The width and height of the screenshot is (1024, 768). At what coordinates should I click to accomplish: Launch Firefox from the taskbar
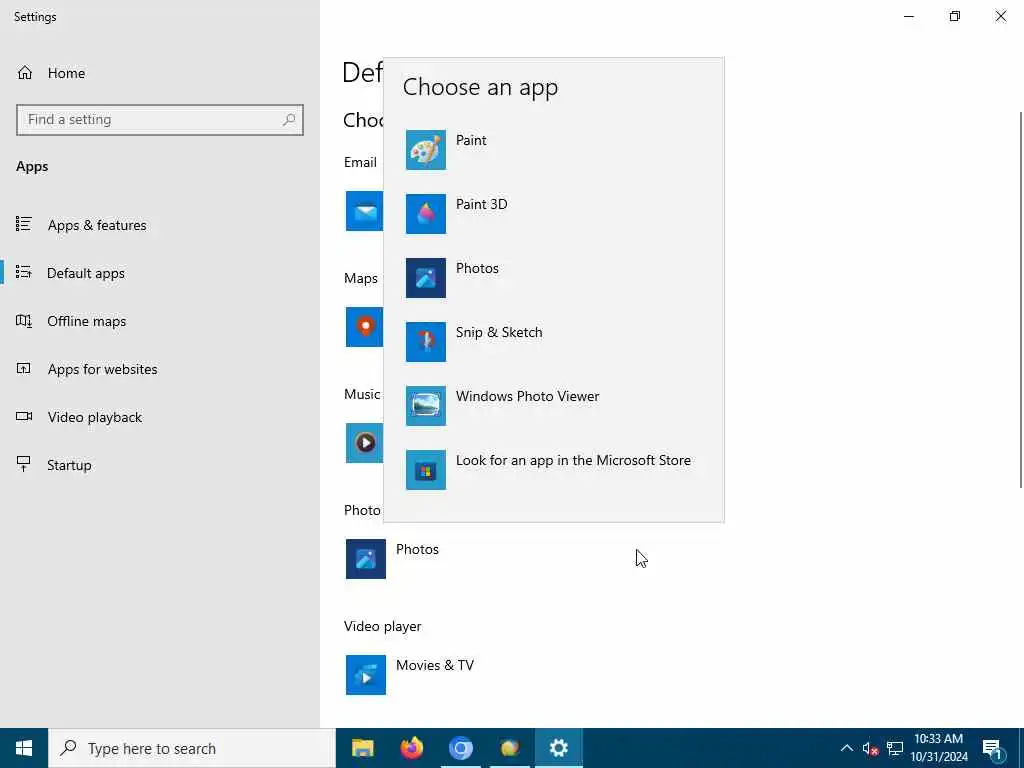[411, 748]
